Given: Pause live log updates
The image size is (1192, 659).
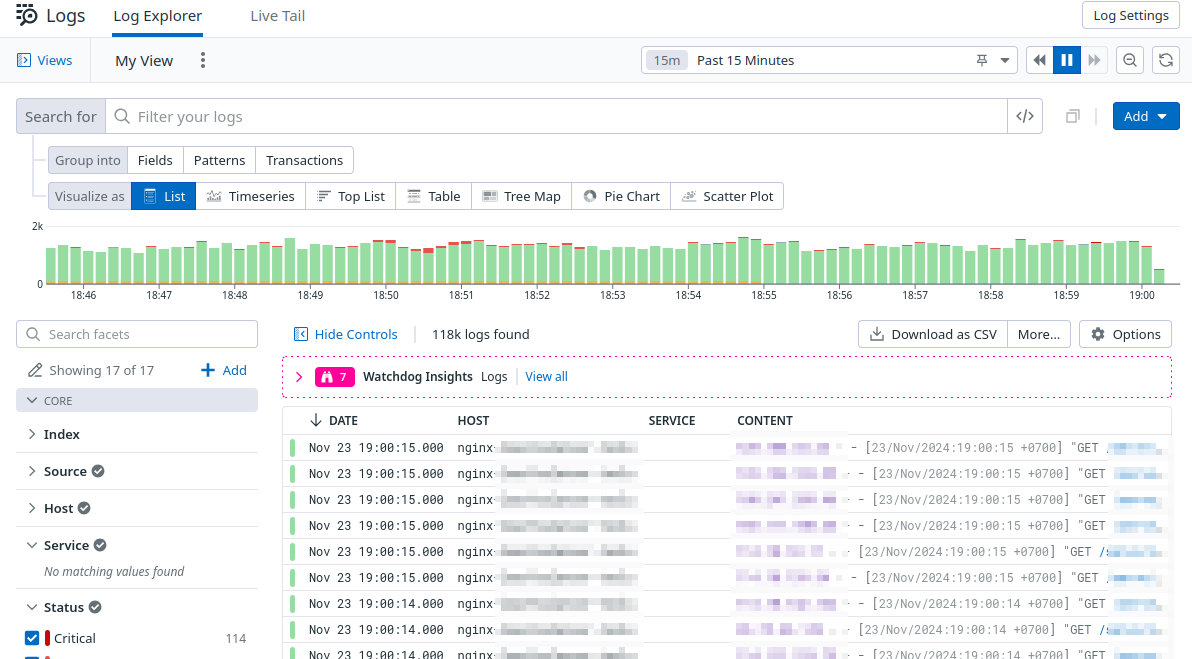Looking at the screenshot, I should 1066,60.
